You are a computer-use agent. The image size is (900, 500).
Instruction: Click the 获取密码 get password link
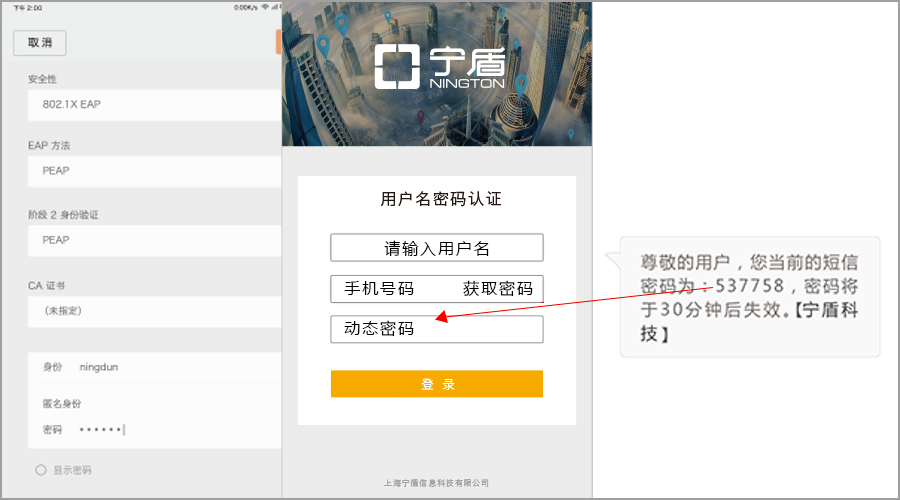(498, 289)
